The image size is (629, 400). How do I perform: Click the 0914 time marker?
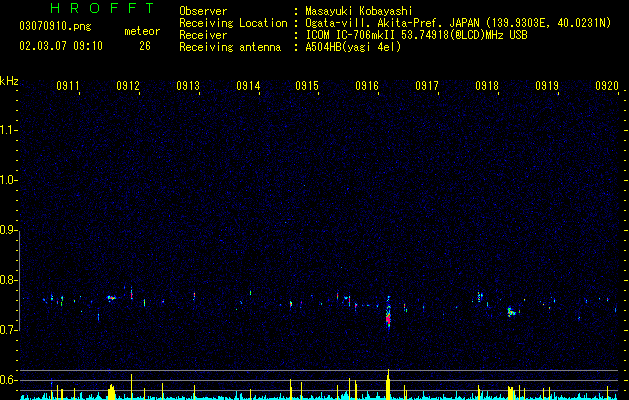248,86
